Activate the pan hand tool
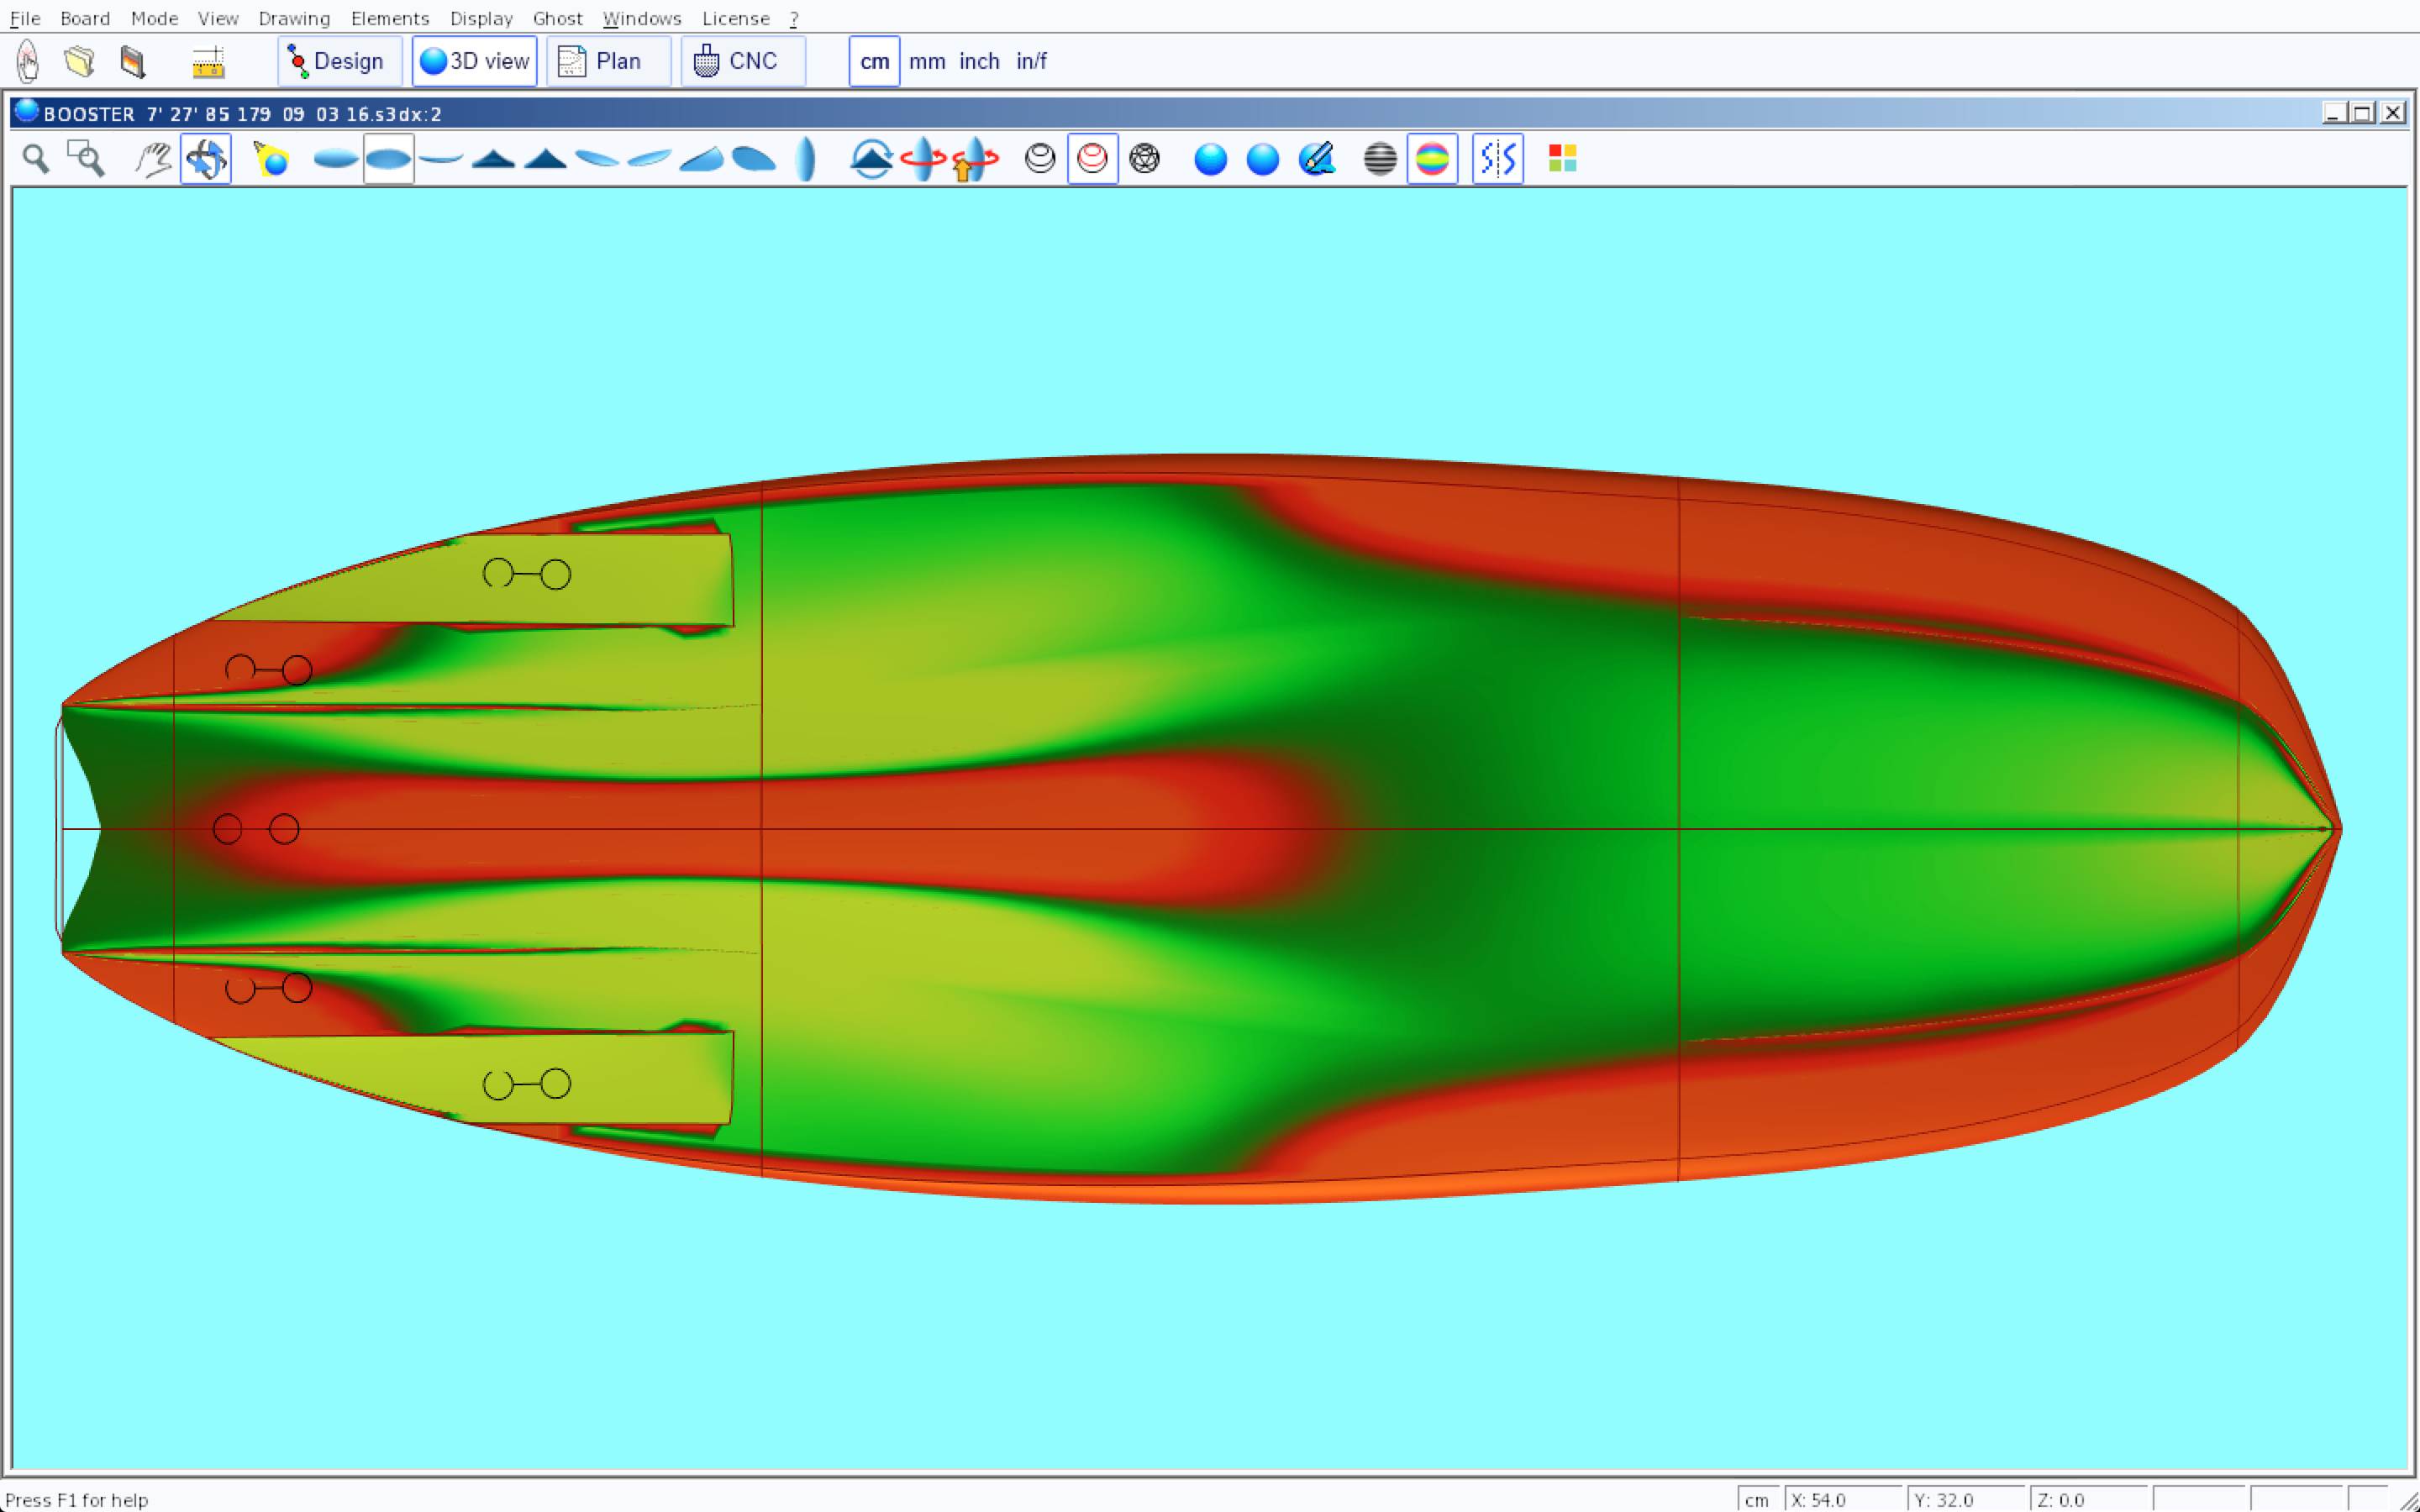 [x=153, y=159]
